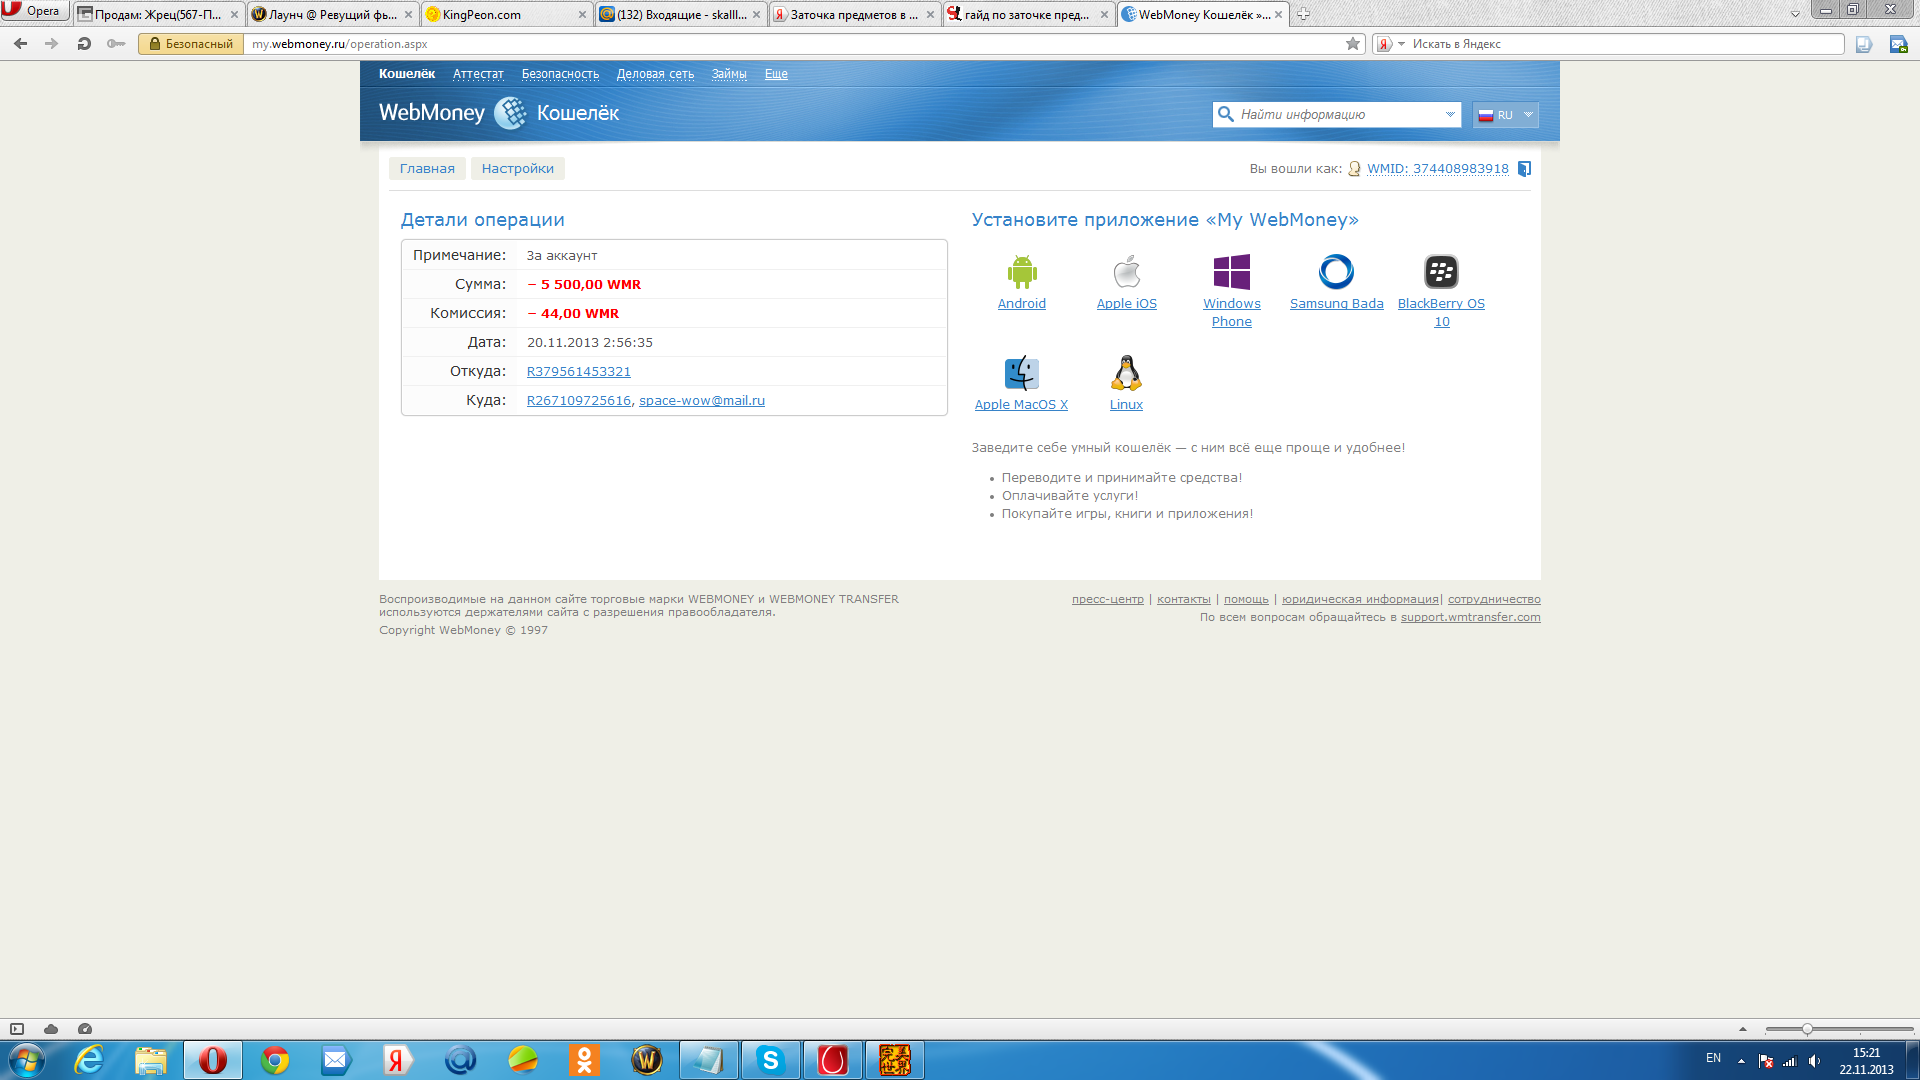Open Безопасность menu item
1920x1080 pixels.
coord(560,74)
